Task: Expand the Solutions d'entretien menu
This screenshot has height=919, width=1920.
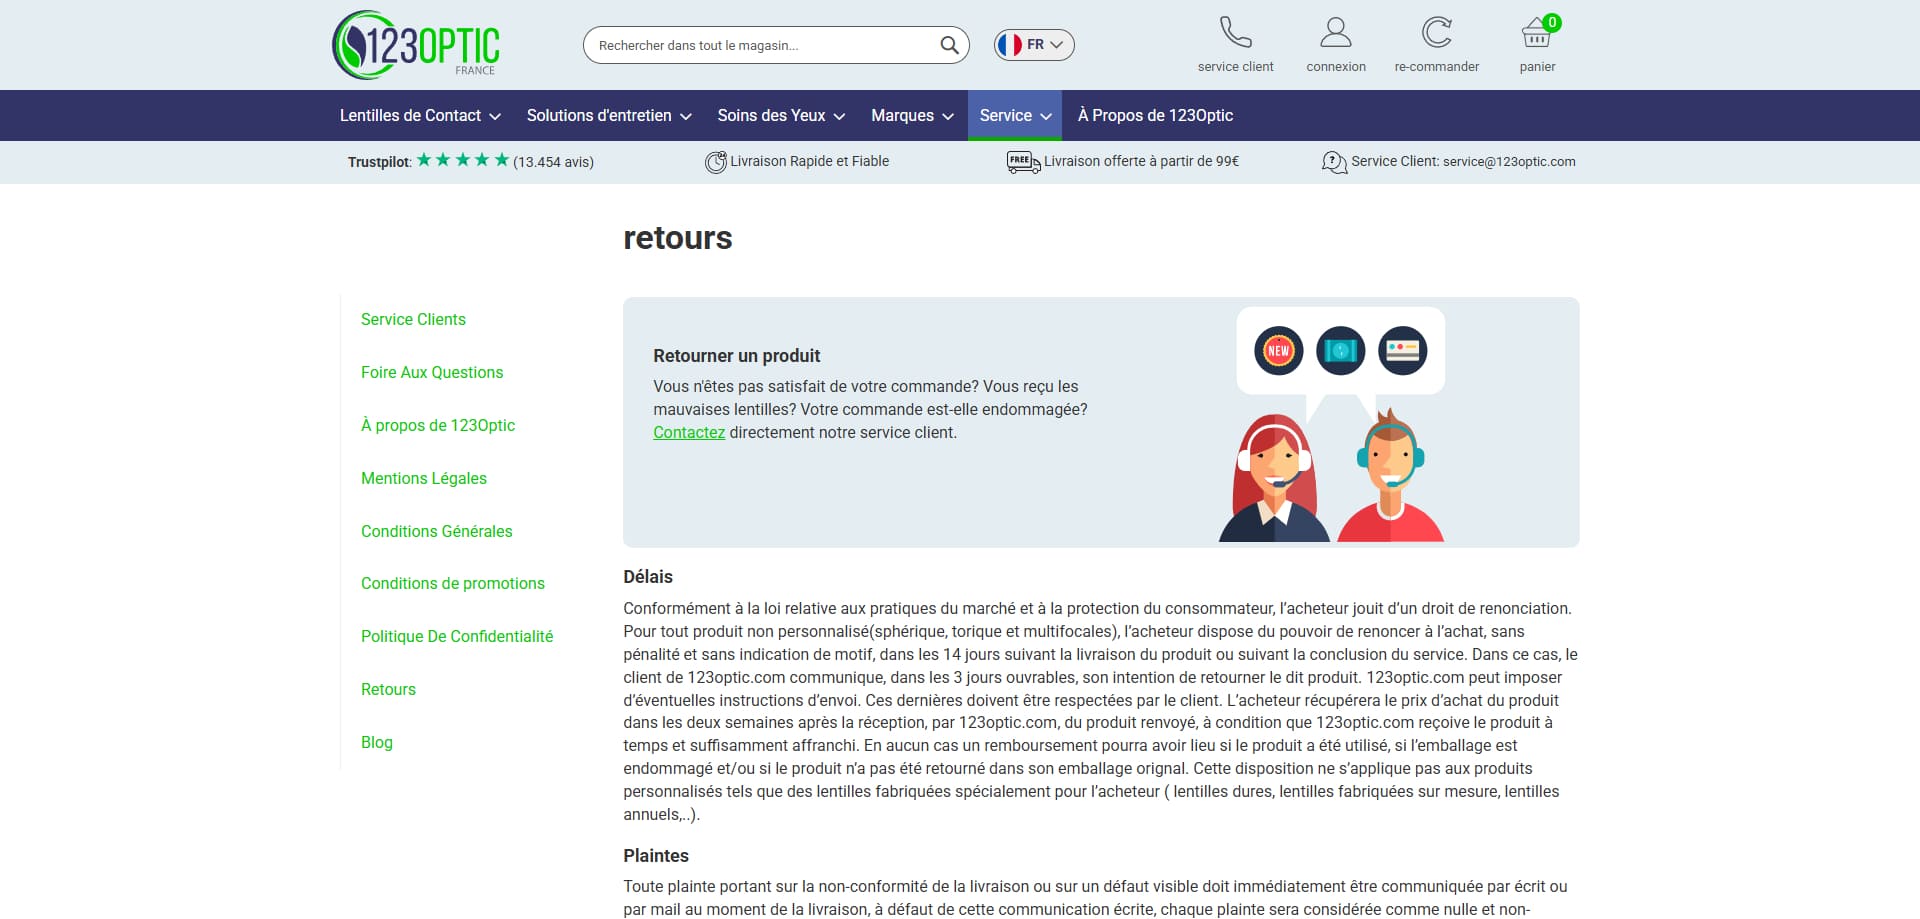Action: click(609, 116)
